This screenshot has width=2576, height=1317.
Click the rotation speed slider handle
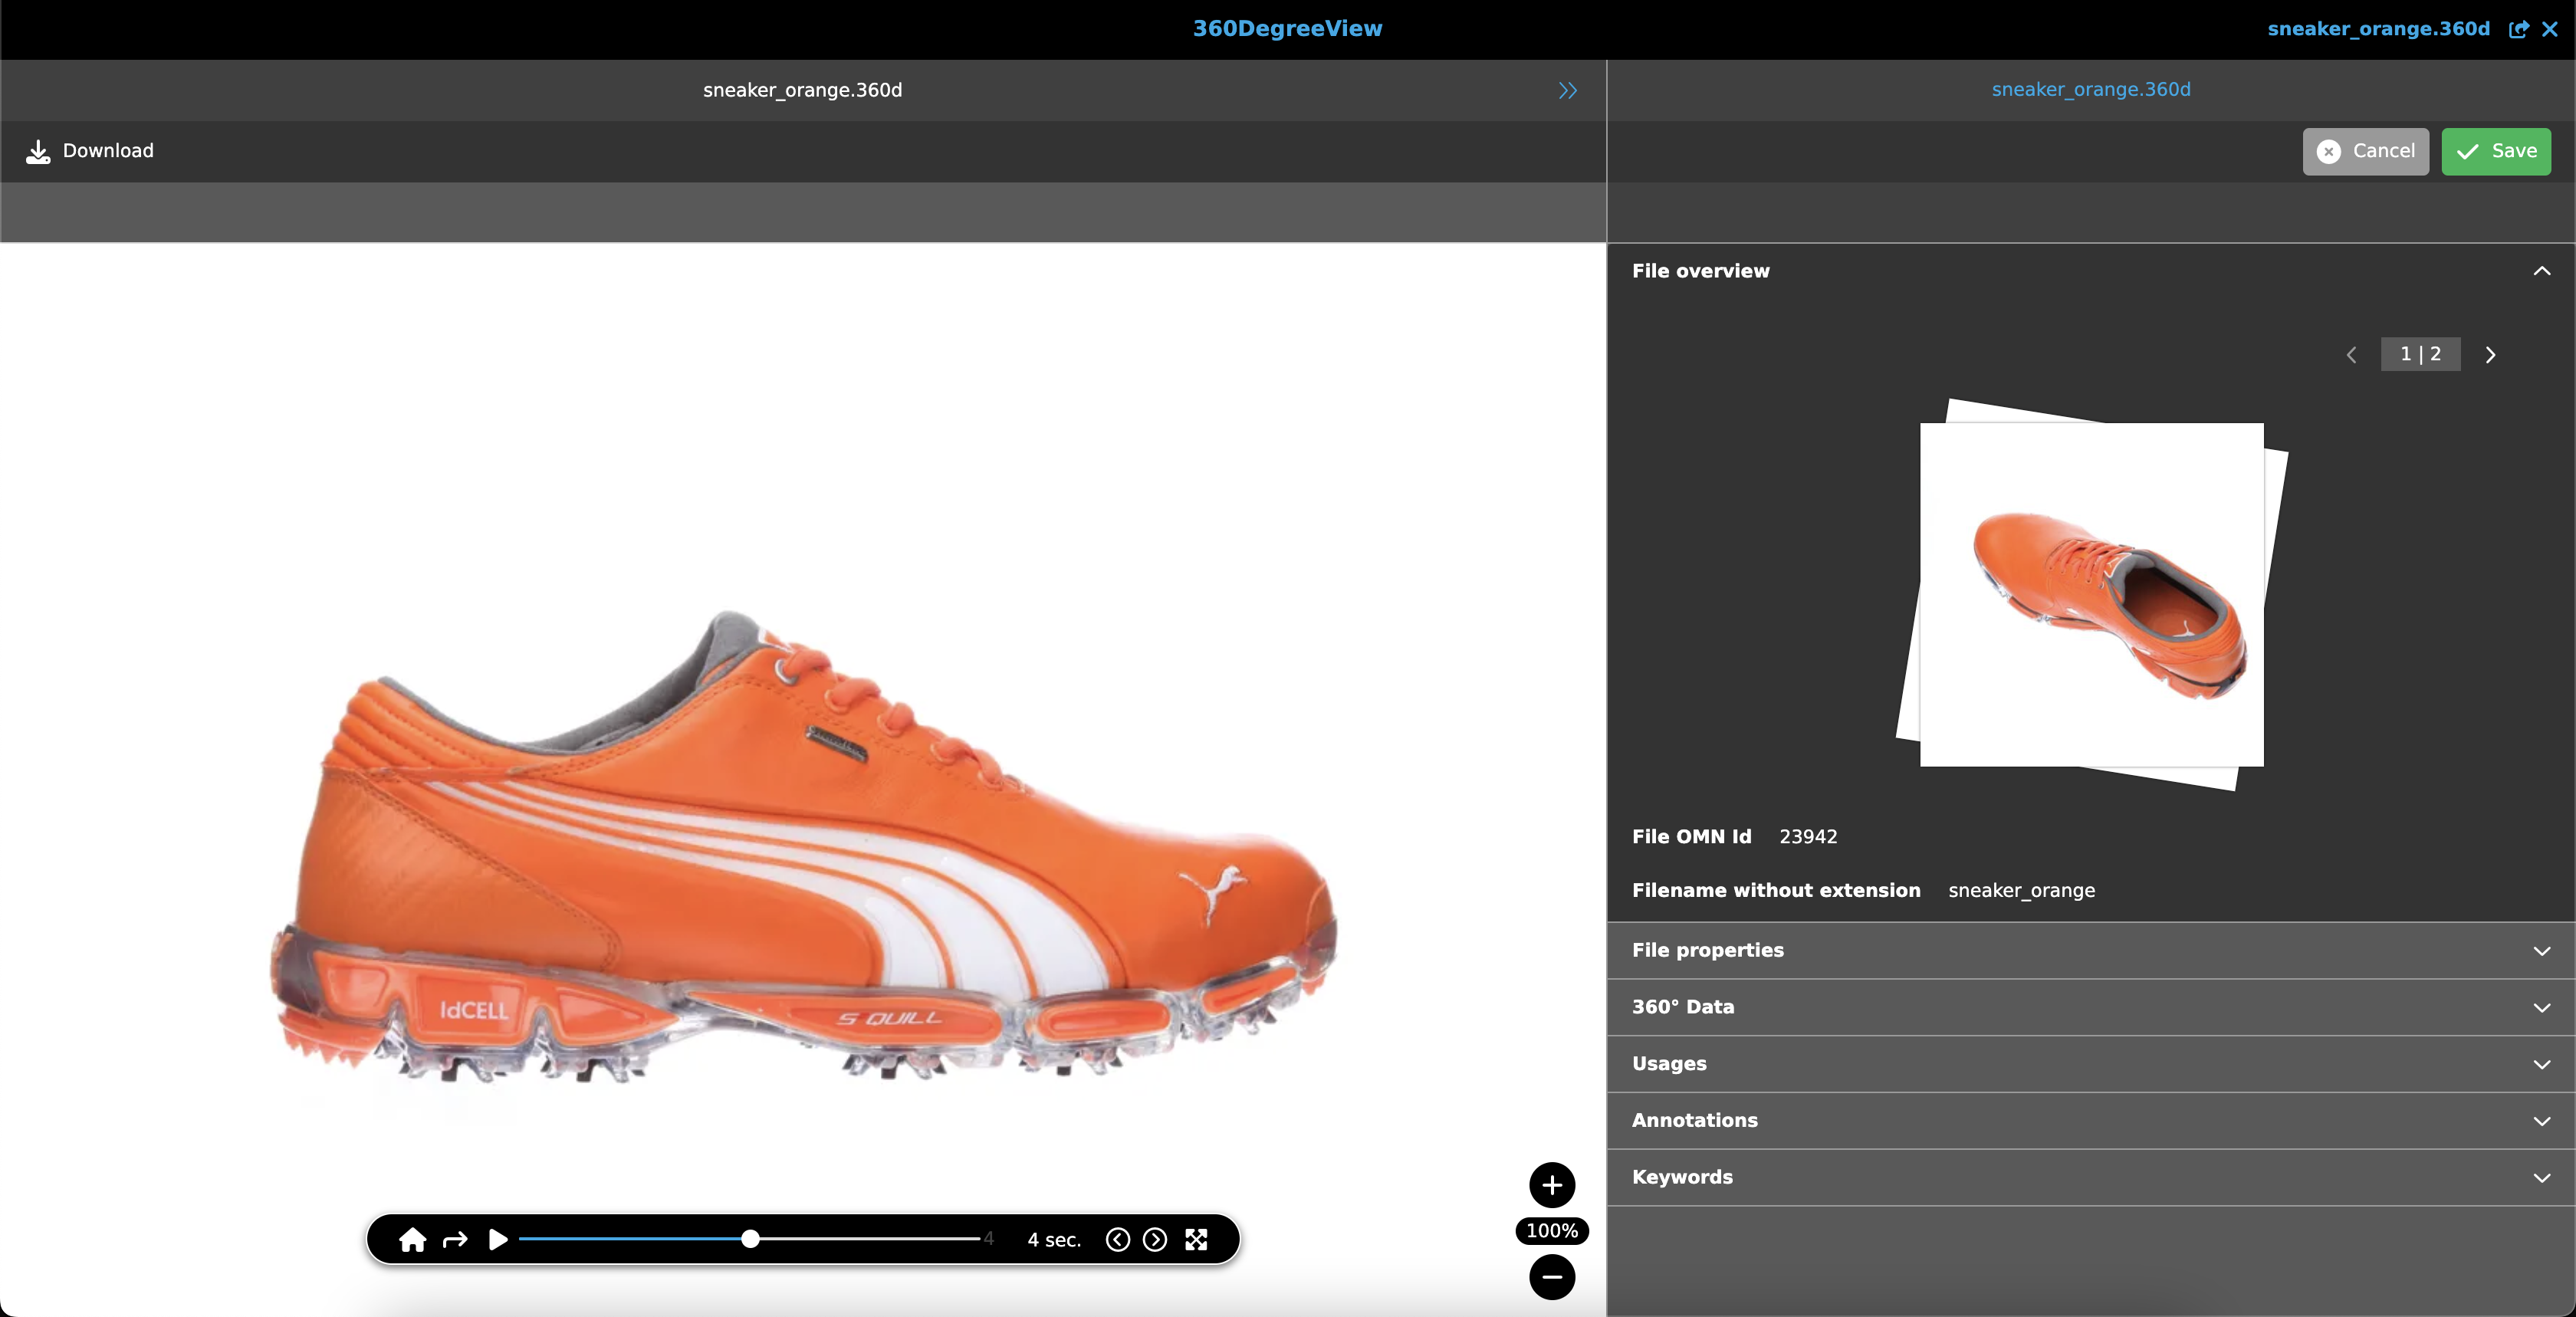(750, 1239)
